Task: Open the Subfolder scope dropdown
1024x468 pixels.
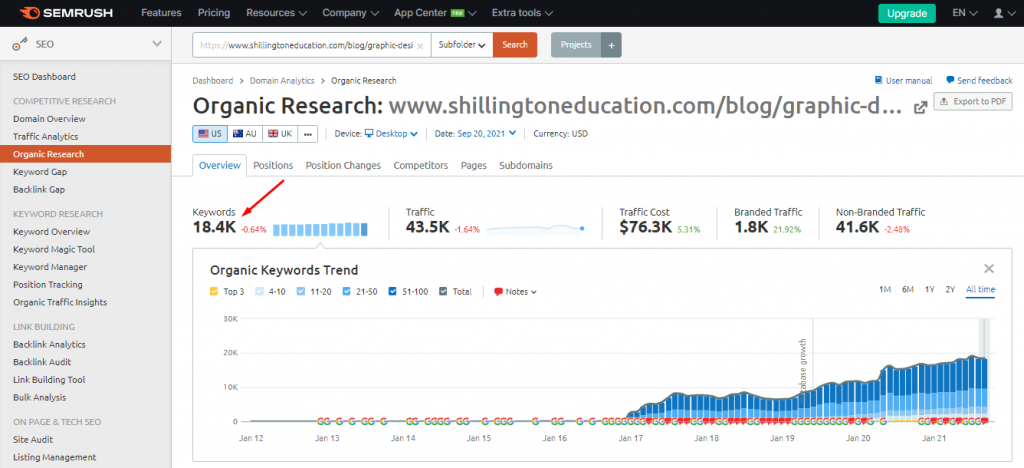Action: [x=462, y=45]
